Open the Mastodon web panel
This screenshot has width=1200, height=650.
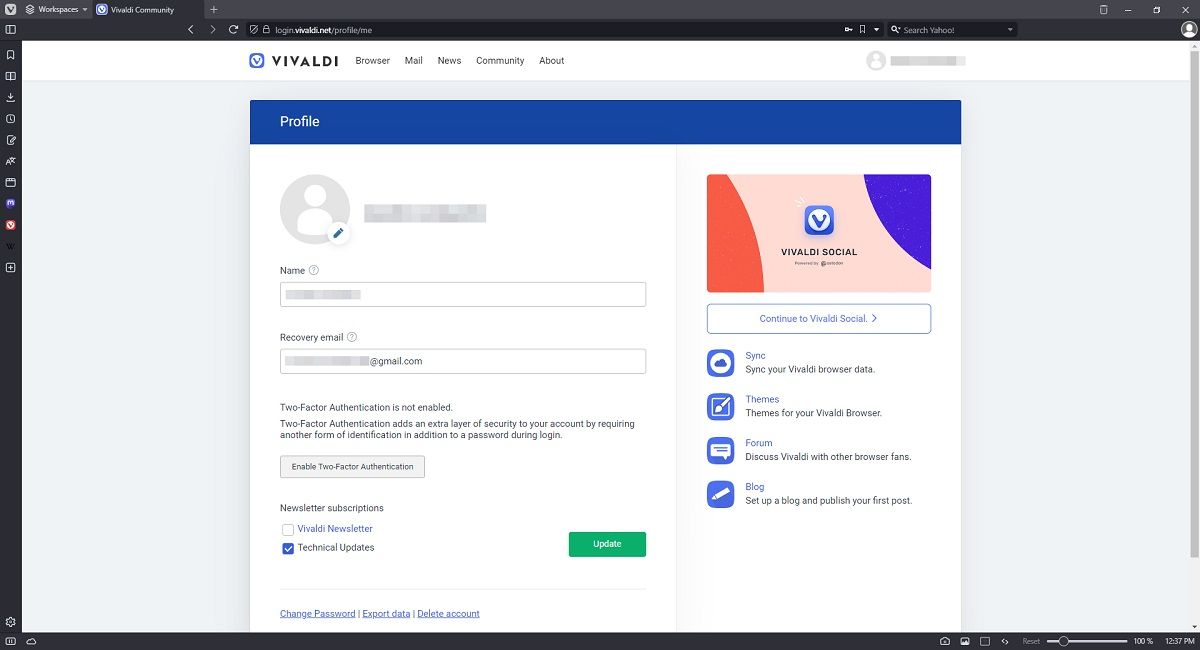click(10, 203)
